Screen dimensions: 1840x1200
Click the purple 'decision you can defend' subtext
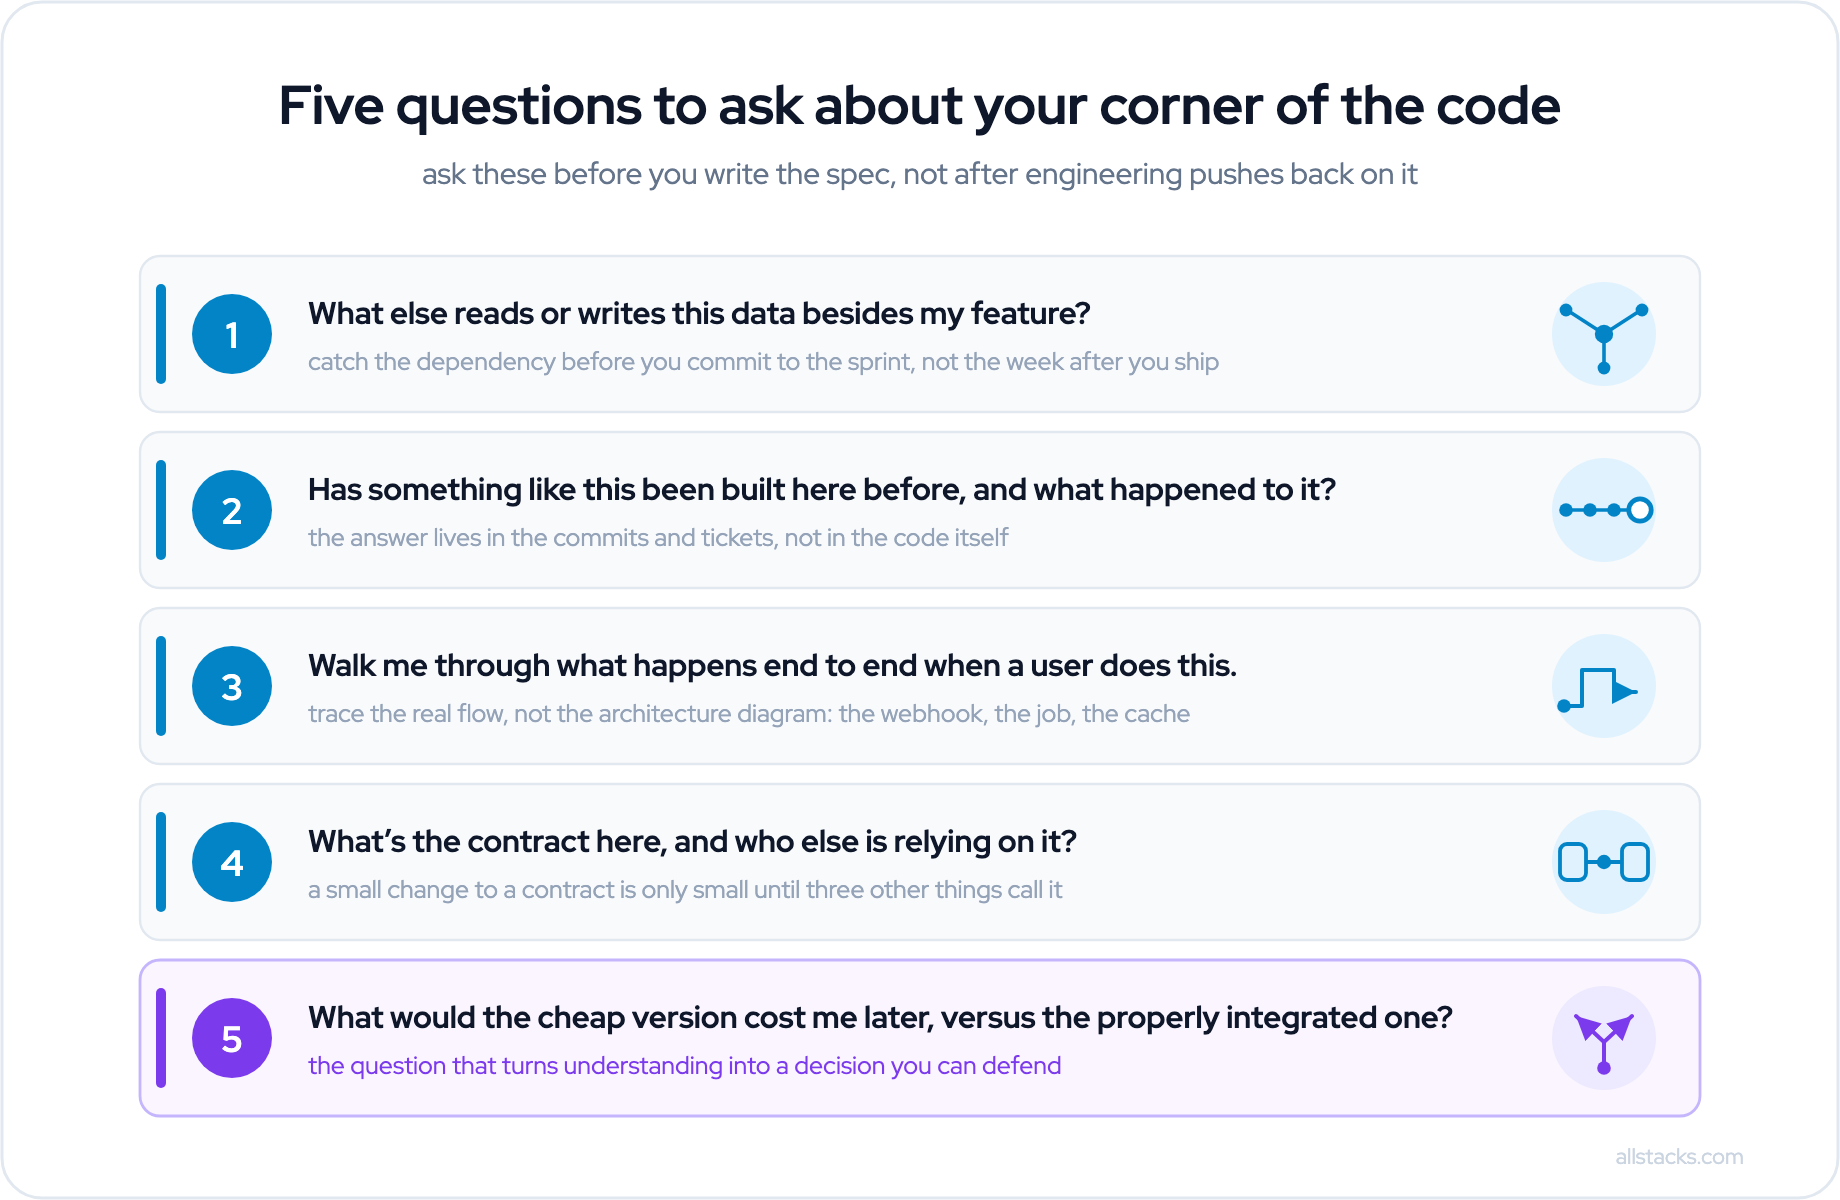(684, 1066)
